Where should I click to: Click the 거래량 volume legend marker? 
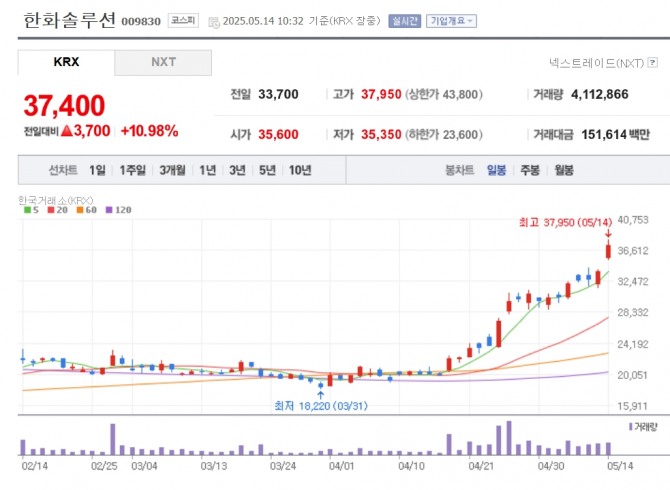(x=631, y=427)
